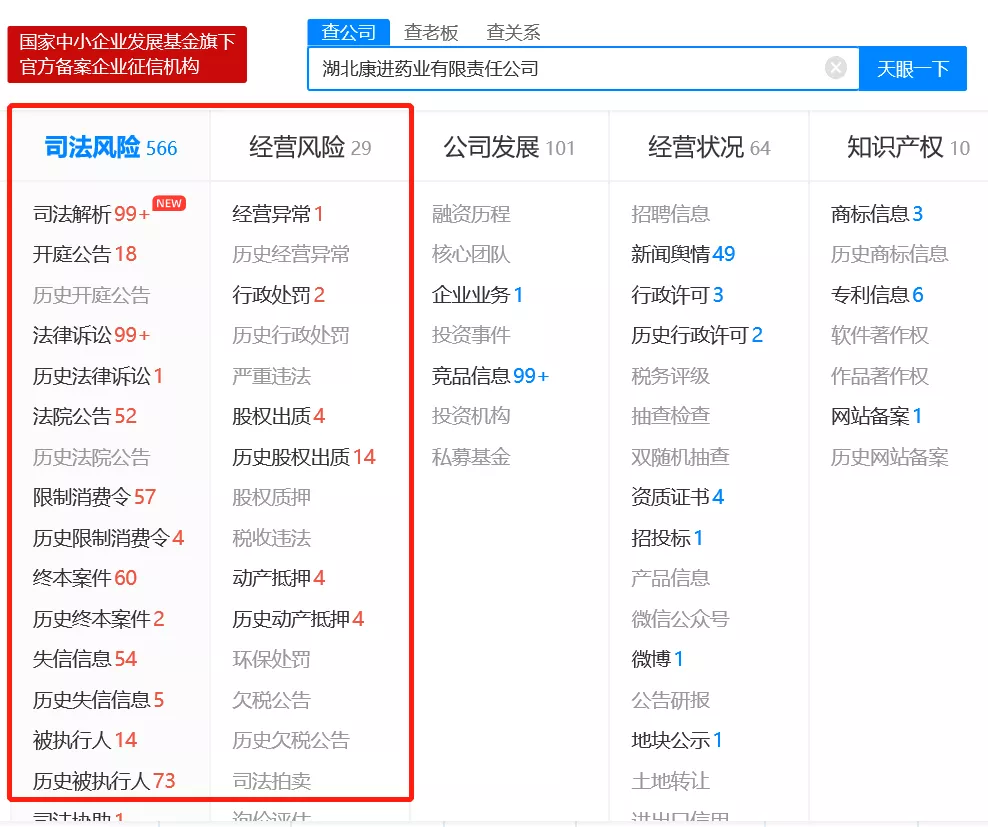Open 历史动产抵押 4 link

[x=298, y=618]
